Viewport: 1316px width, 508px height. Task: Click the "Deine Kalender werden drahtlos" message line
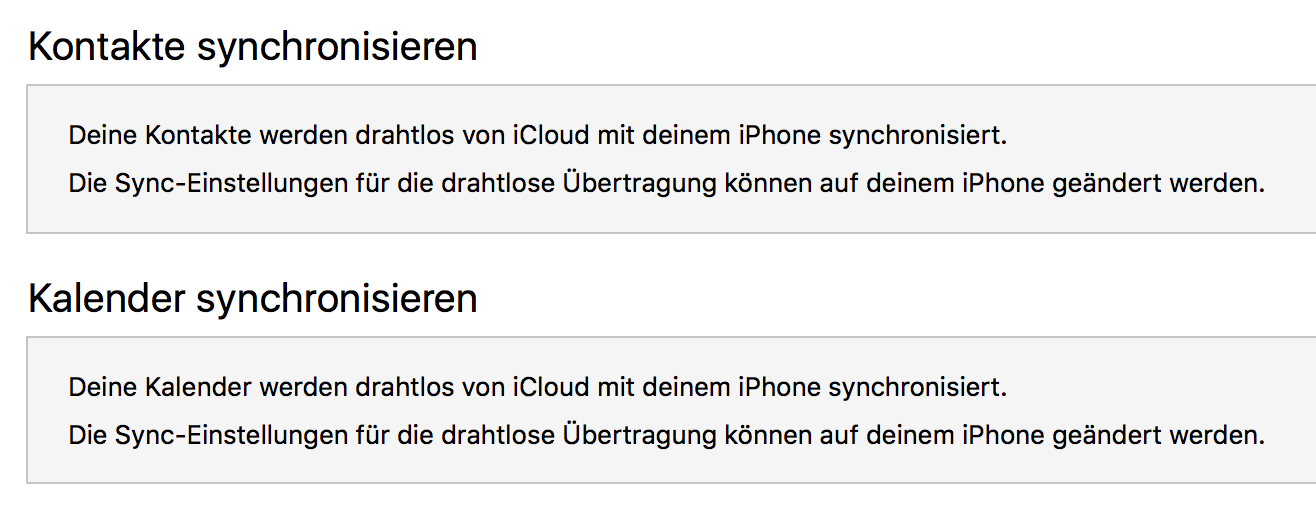click(x=537, y=386)
